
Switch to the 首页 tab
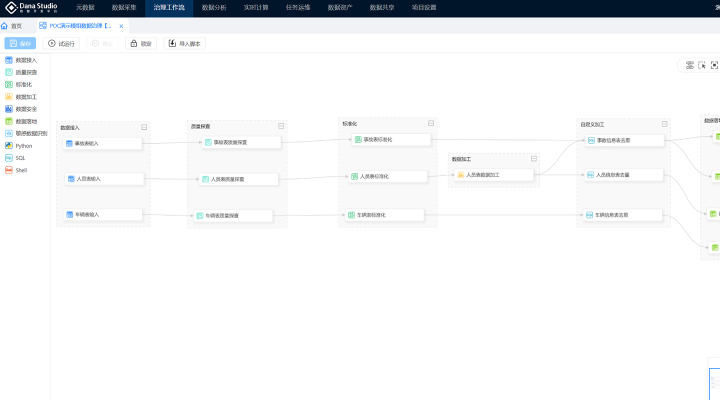click(12, 26)
